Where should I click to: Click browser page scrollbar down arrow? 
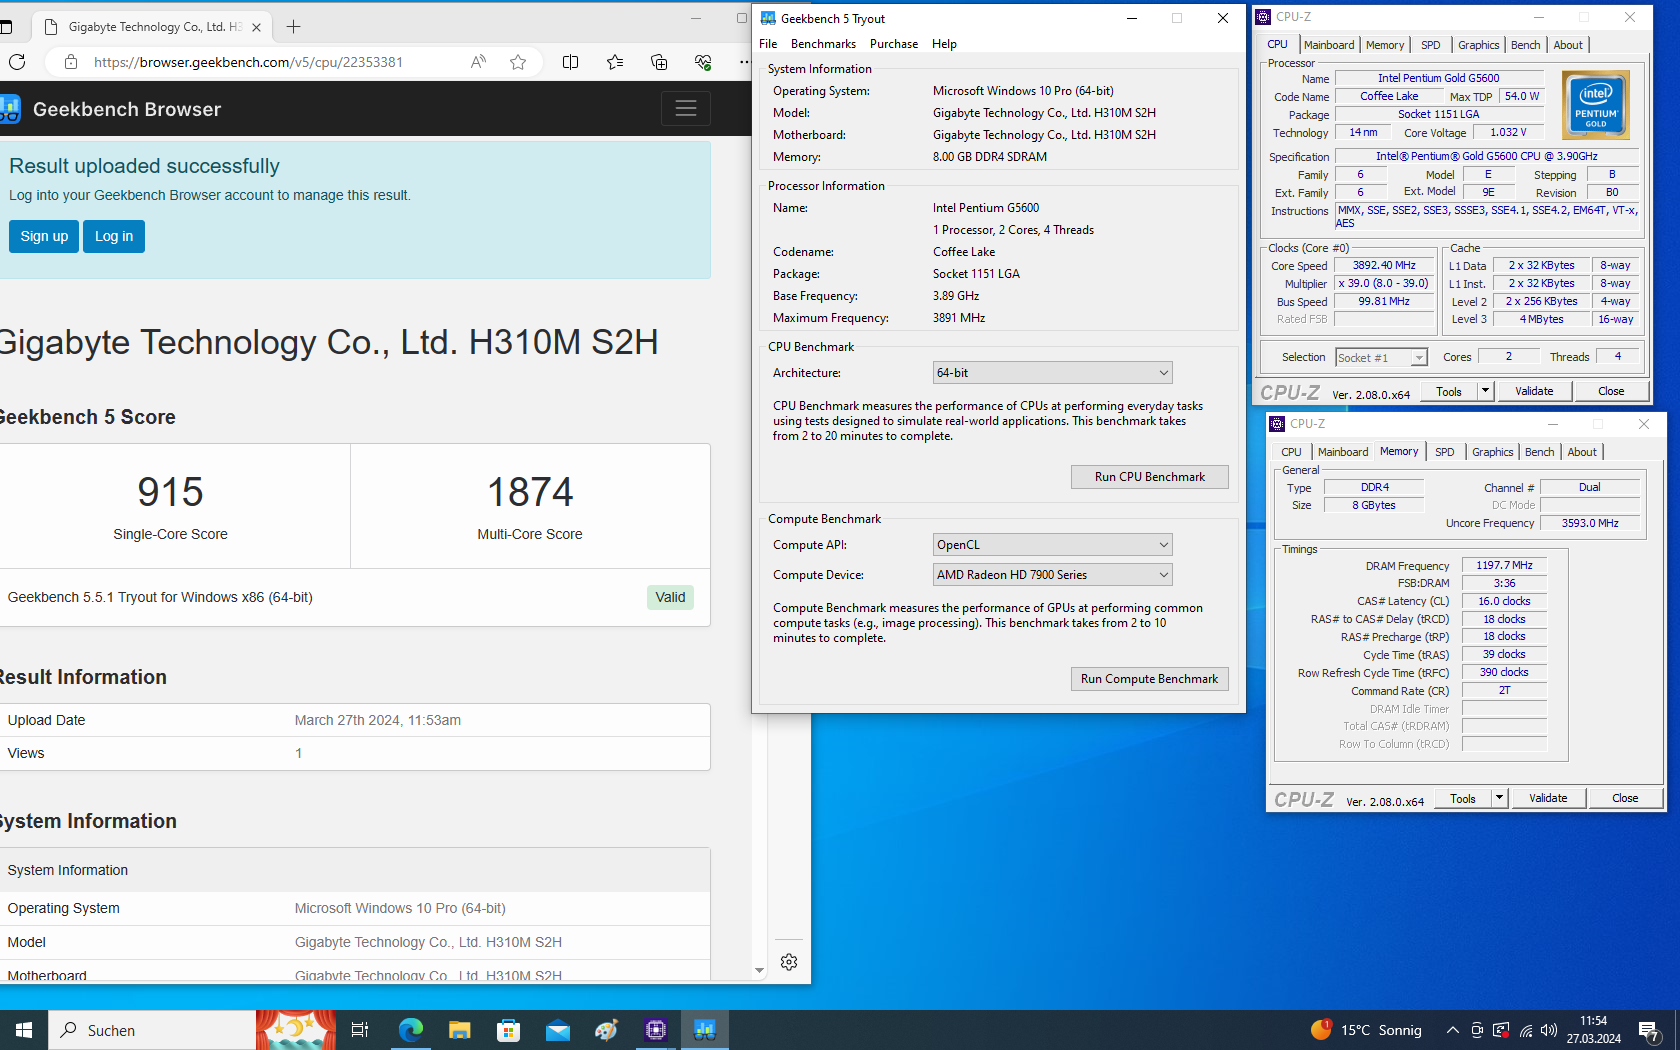[759, 970]
